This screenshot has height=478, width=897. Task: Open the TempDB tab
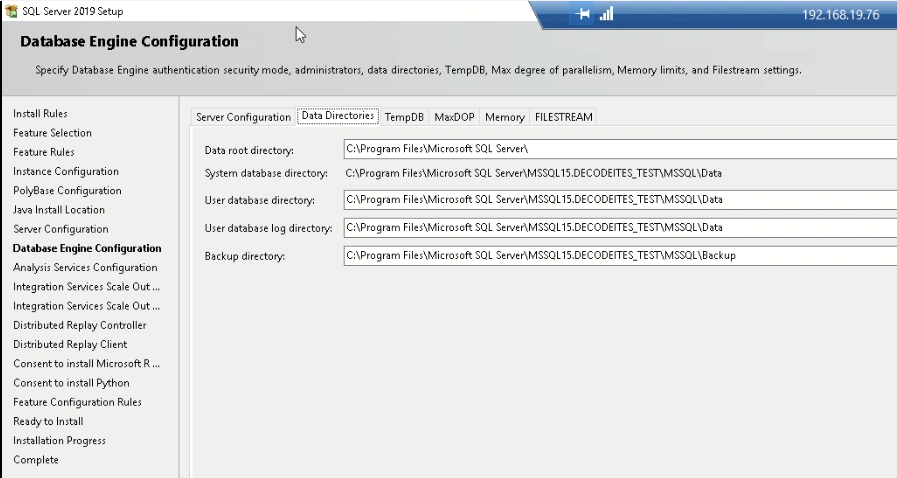coord(404,117)
